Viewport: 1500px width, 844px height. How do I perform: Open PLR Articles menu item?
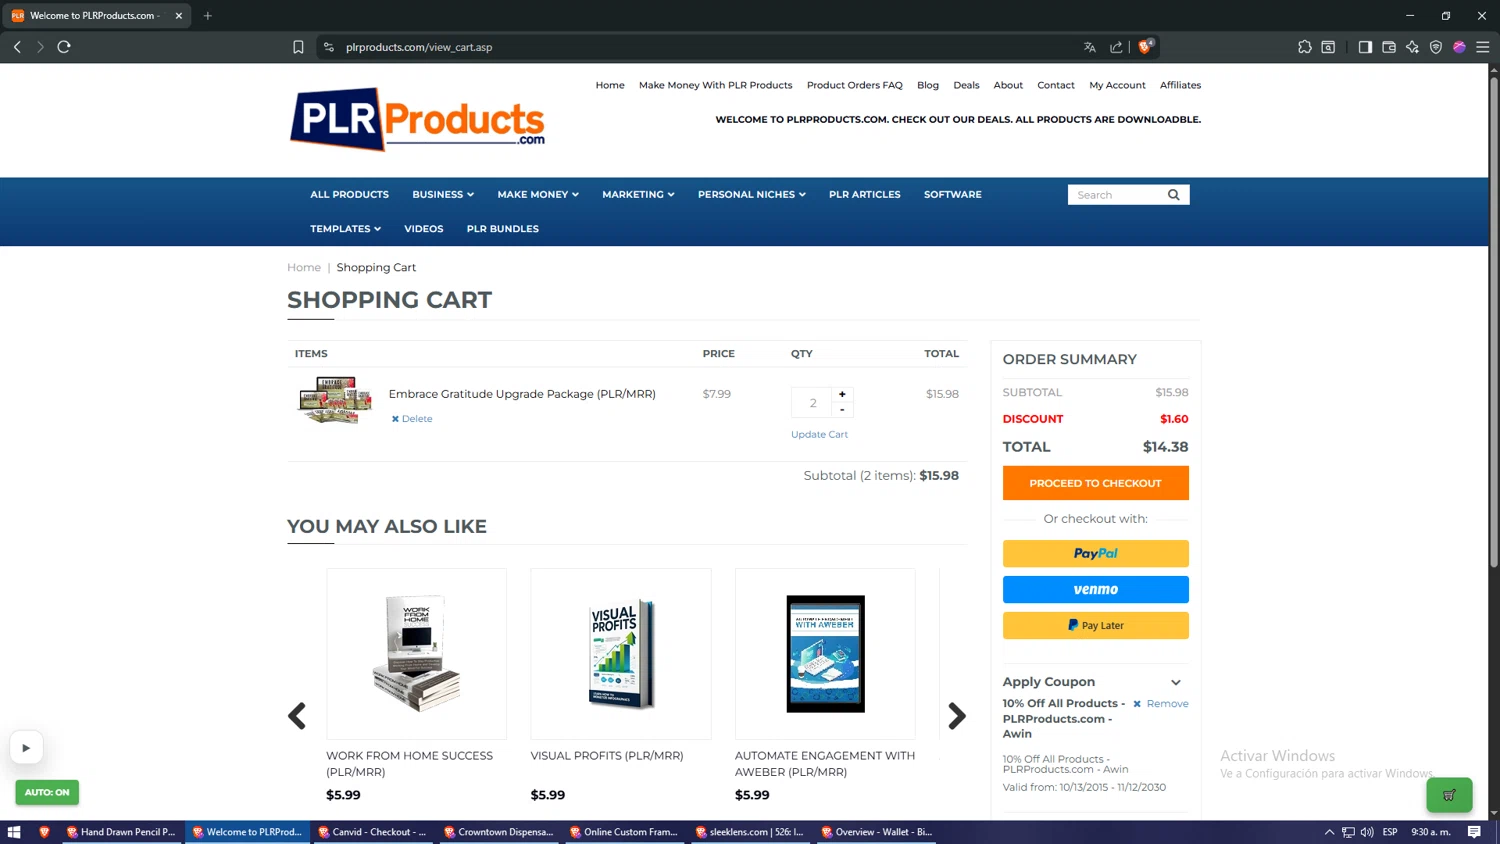pyautogui.click(x=864, y=195)
